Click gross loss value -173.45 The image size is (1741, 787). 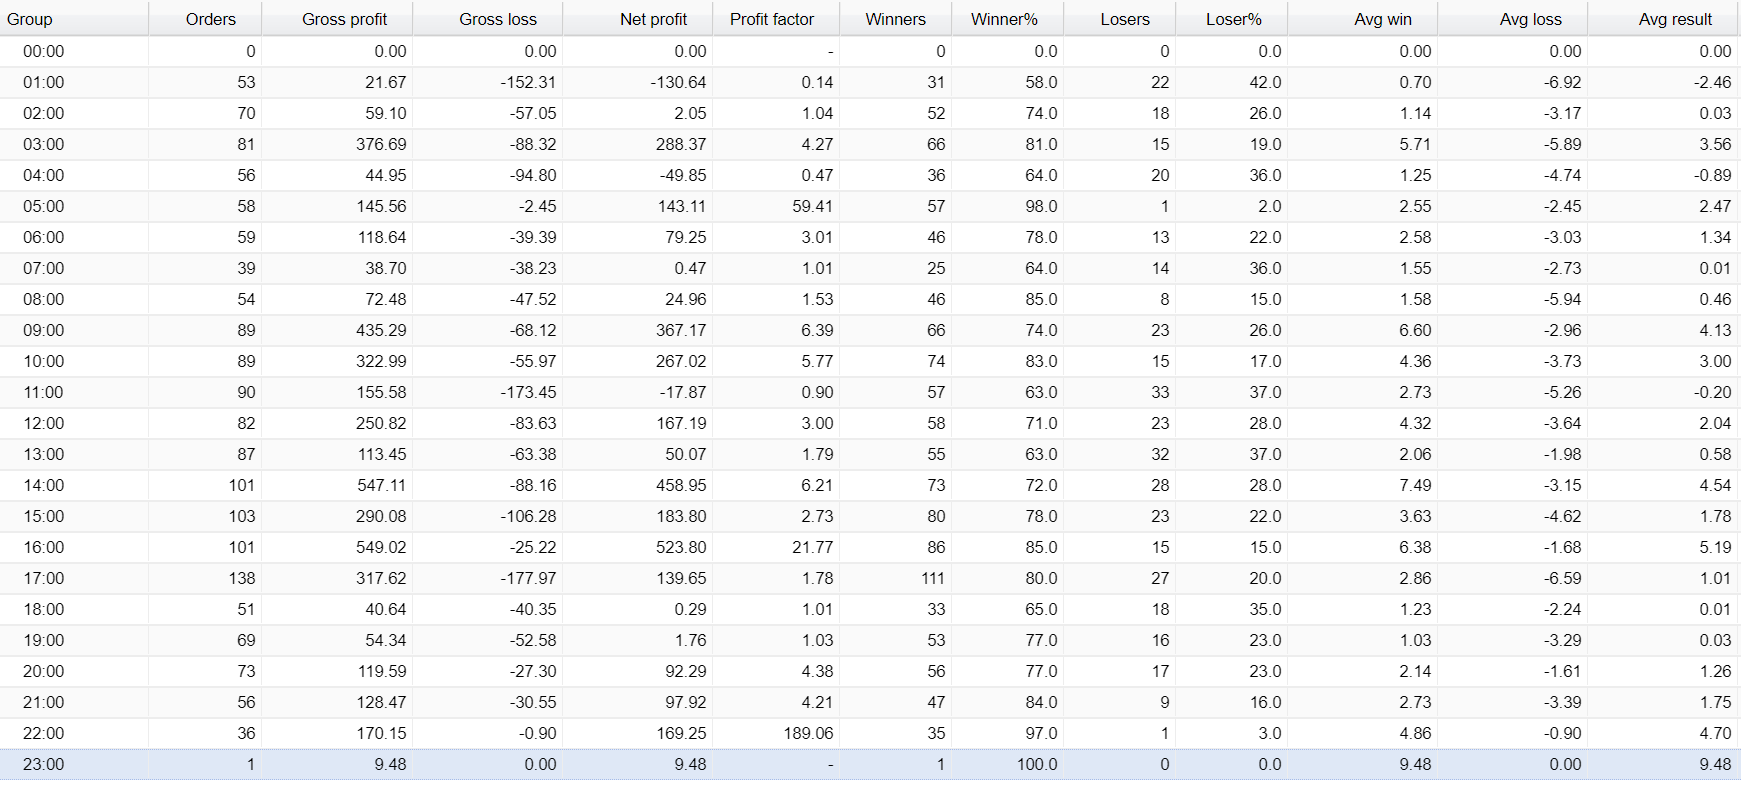pyautogui.click(x=528, y=392)
